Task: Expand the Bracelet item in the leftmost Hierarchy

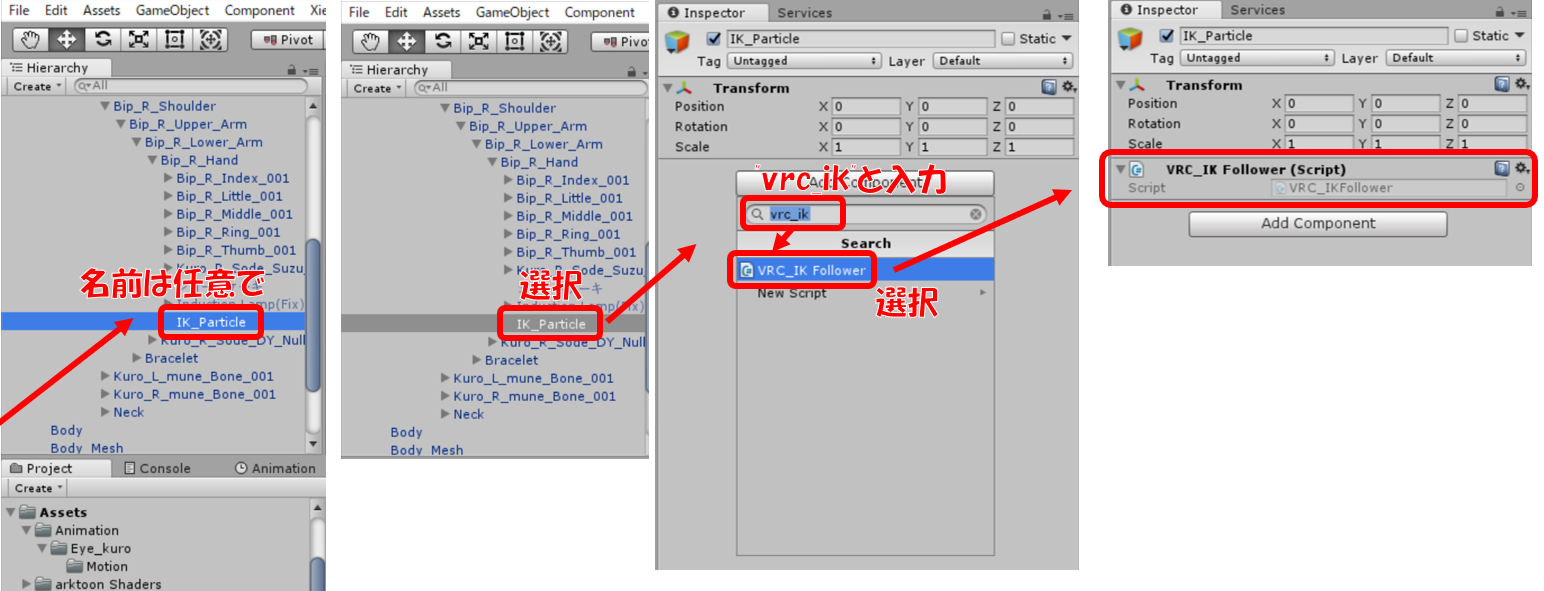Action: click(x=137, y=358)
